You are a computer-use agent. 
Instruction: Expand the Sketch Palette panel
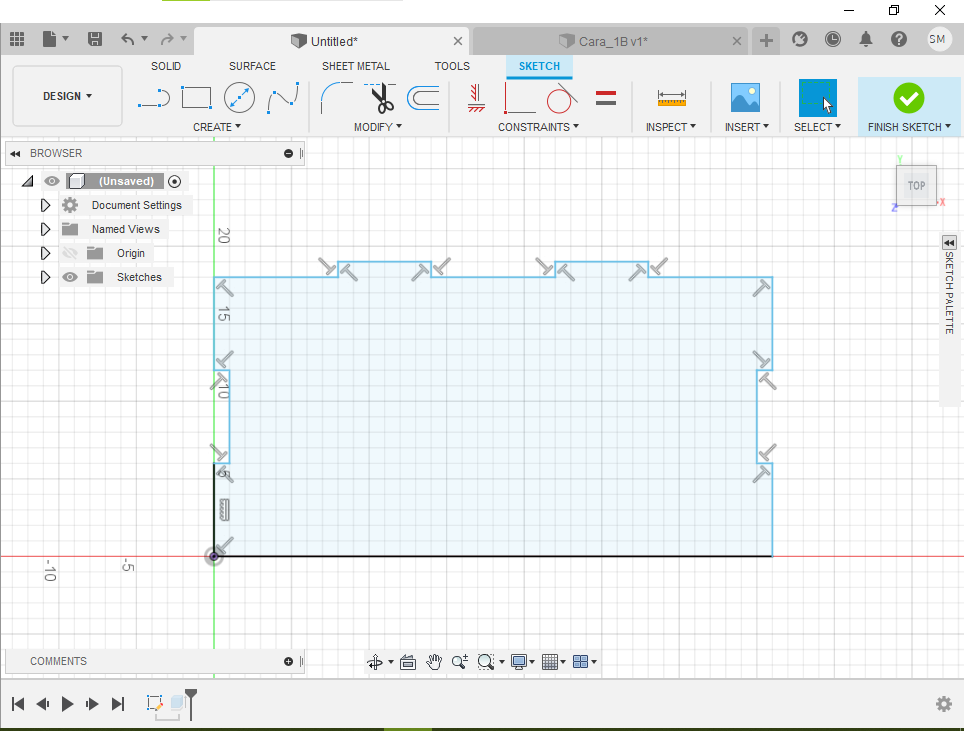coord(949,243)
